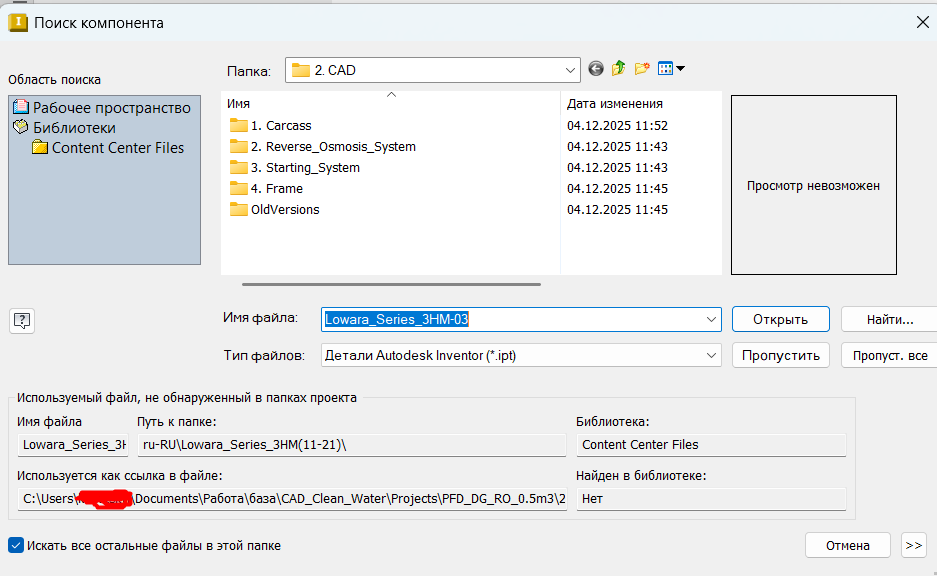This screenshot has height=576, width=937.
Task: Click the OldVersions folder name
Action: pyautogui.click(x=285, y=209)
